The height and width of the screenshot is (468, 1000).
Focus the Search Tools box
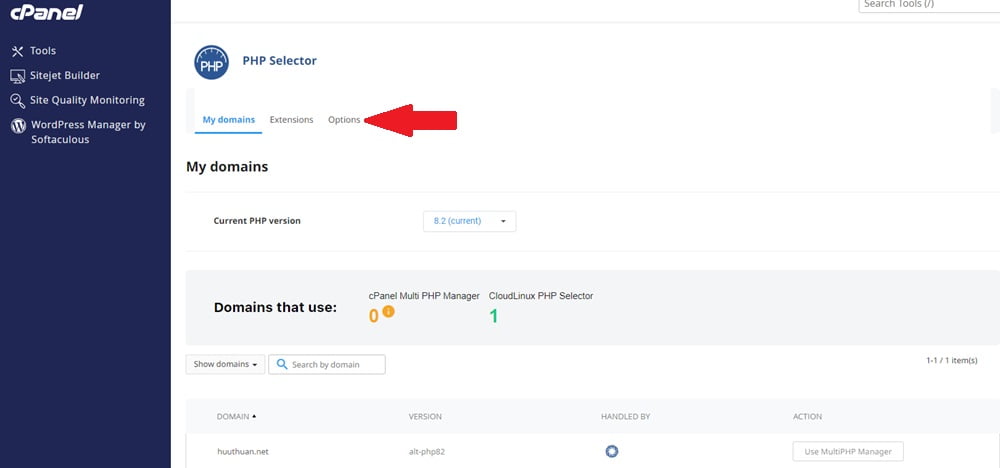click(929, 5)
